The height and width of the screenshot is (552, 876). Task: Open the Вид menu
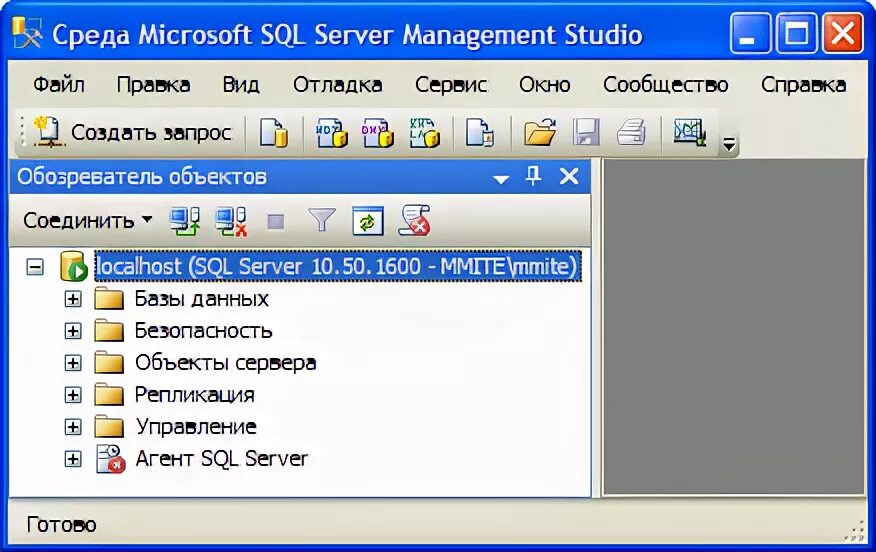(x=241, y=85)
